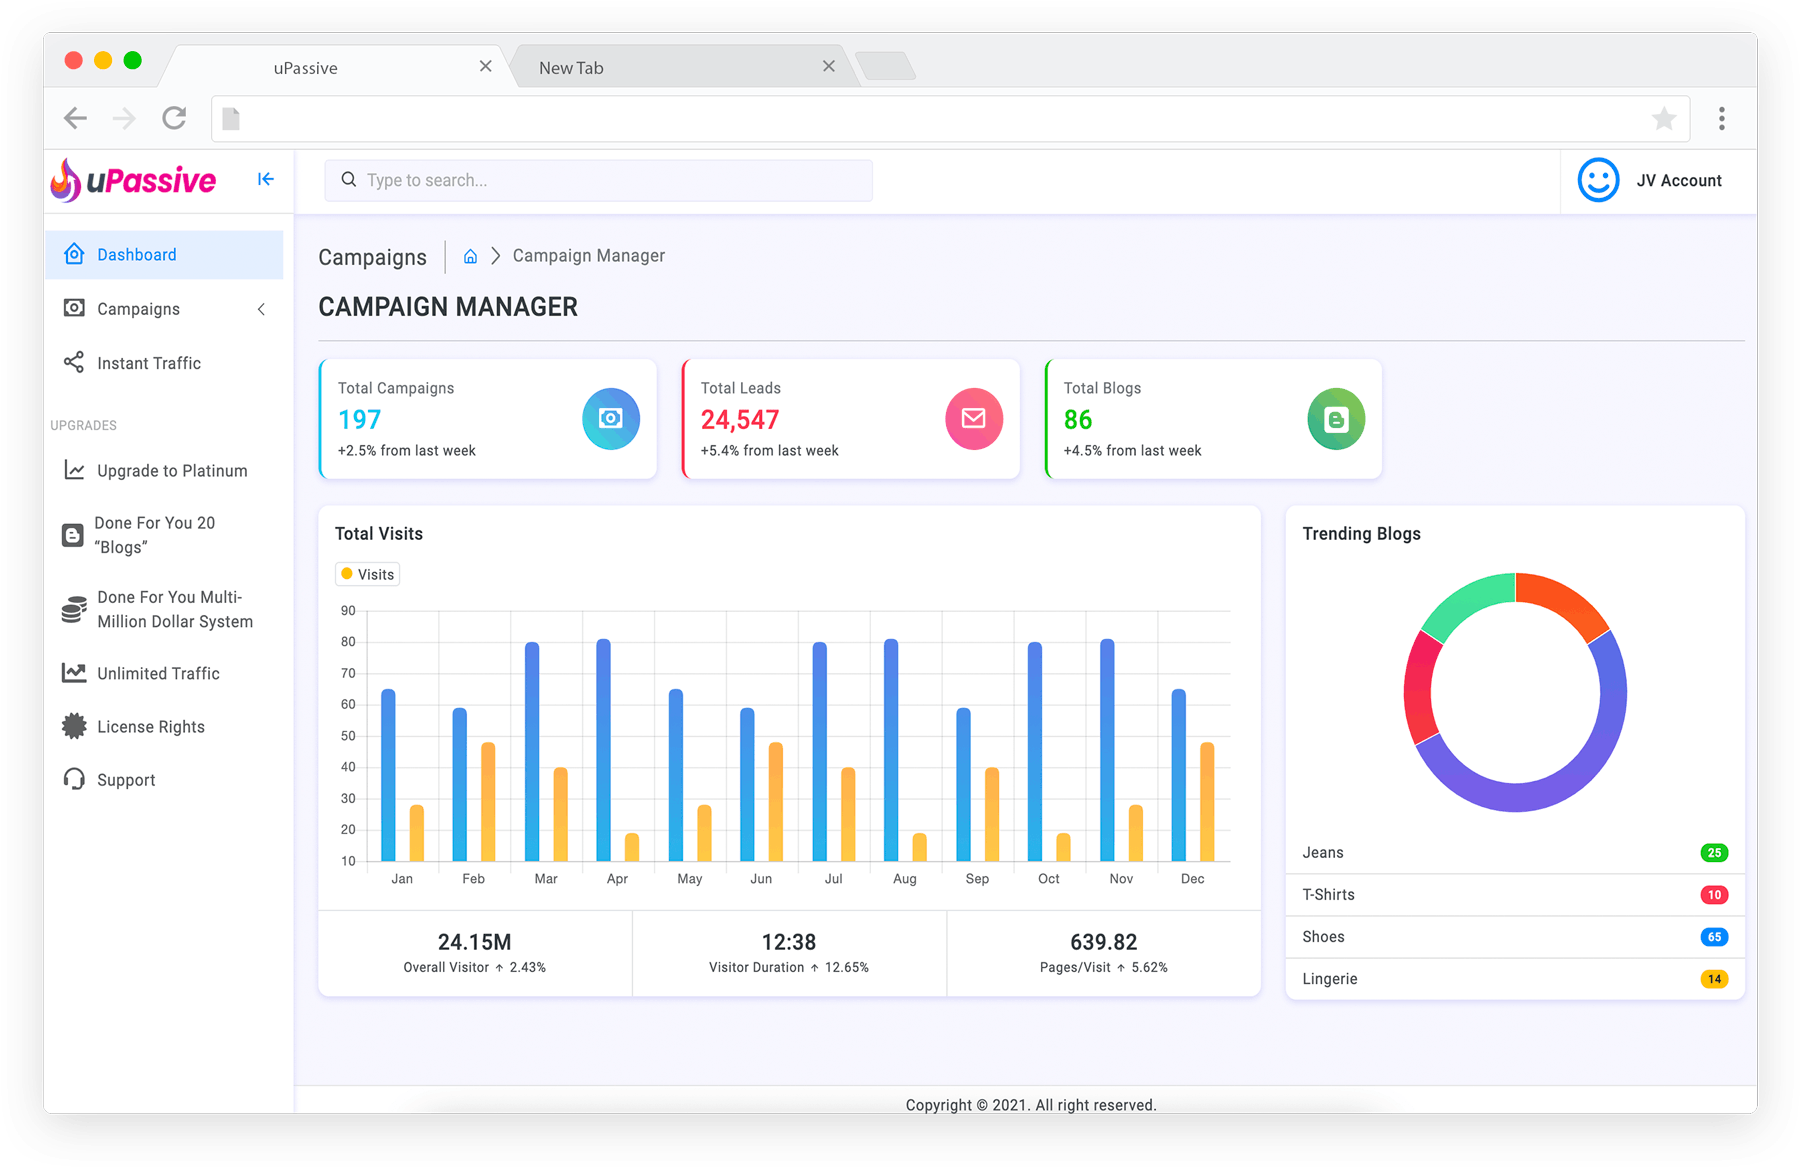Viewport: 1800px width, 1167px height.
Task: Open the JV Account menu
Action: pos(1678,181)
